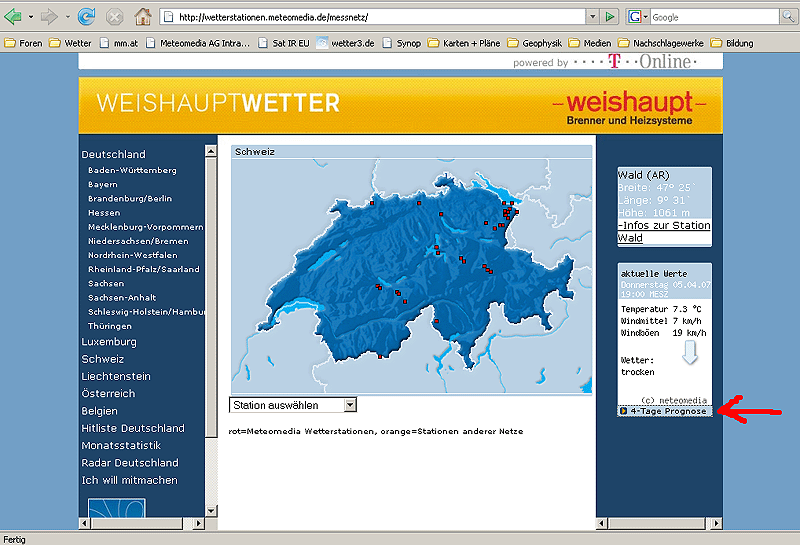Click Ich will mitmachen
The height and width of the screenshot is (545, 800).
(130, 481)
